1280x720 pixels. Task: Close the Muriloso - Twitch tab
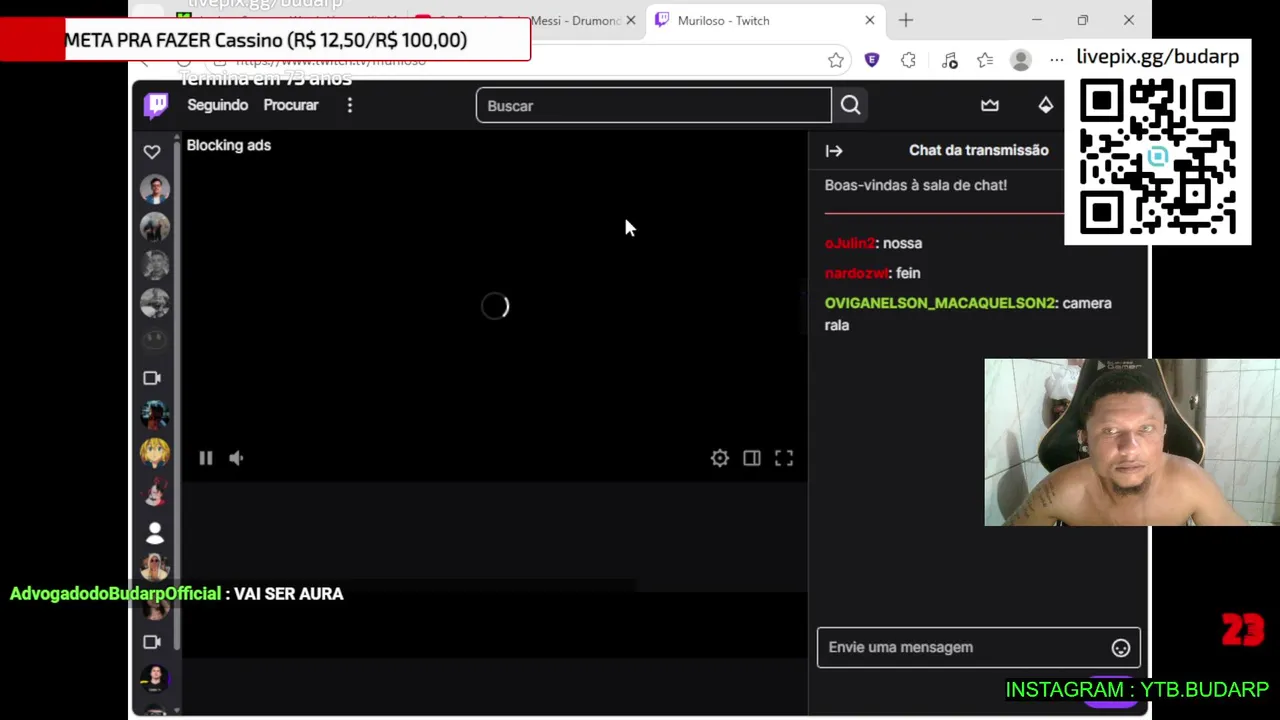coord(870,20)
